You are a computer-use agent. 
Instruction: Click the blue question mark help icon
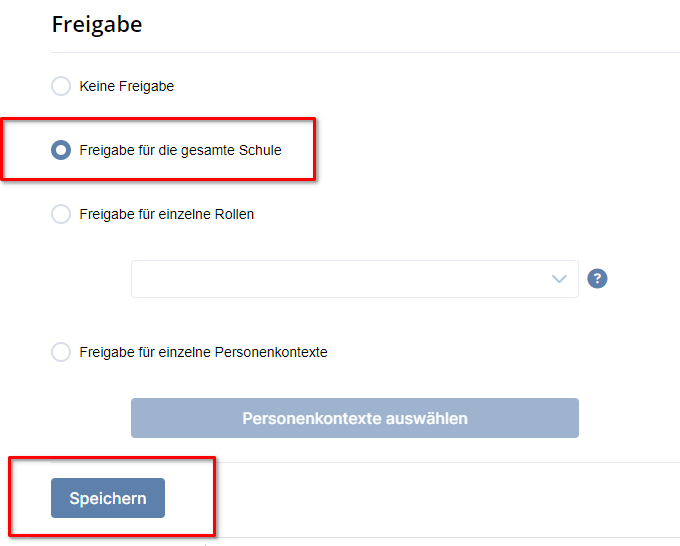(x=597, y=279)
